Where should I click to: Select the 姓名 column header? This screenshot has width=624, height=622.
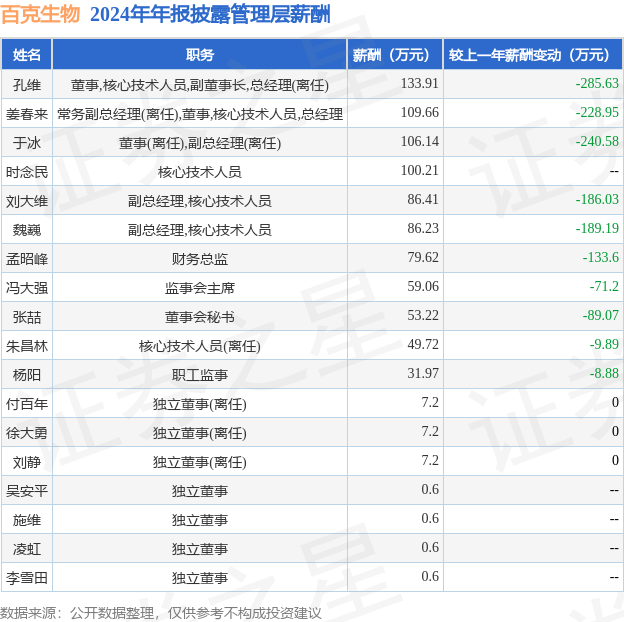click(x=27, y=55)
